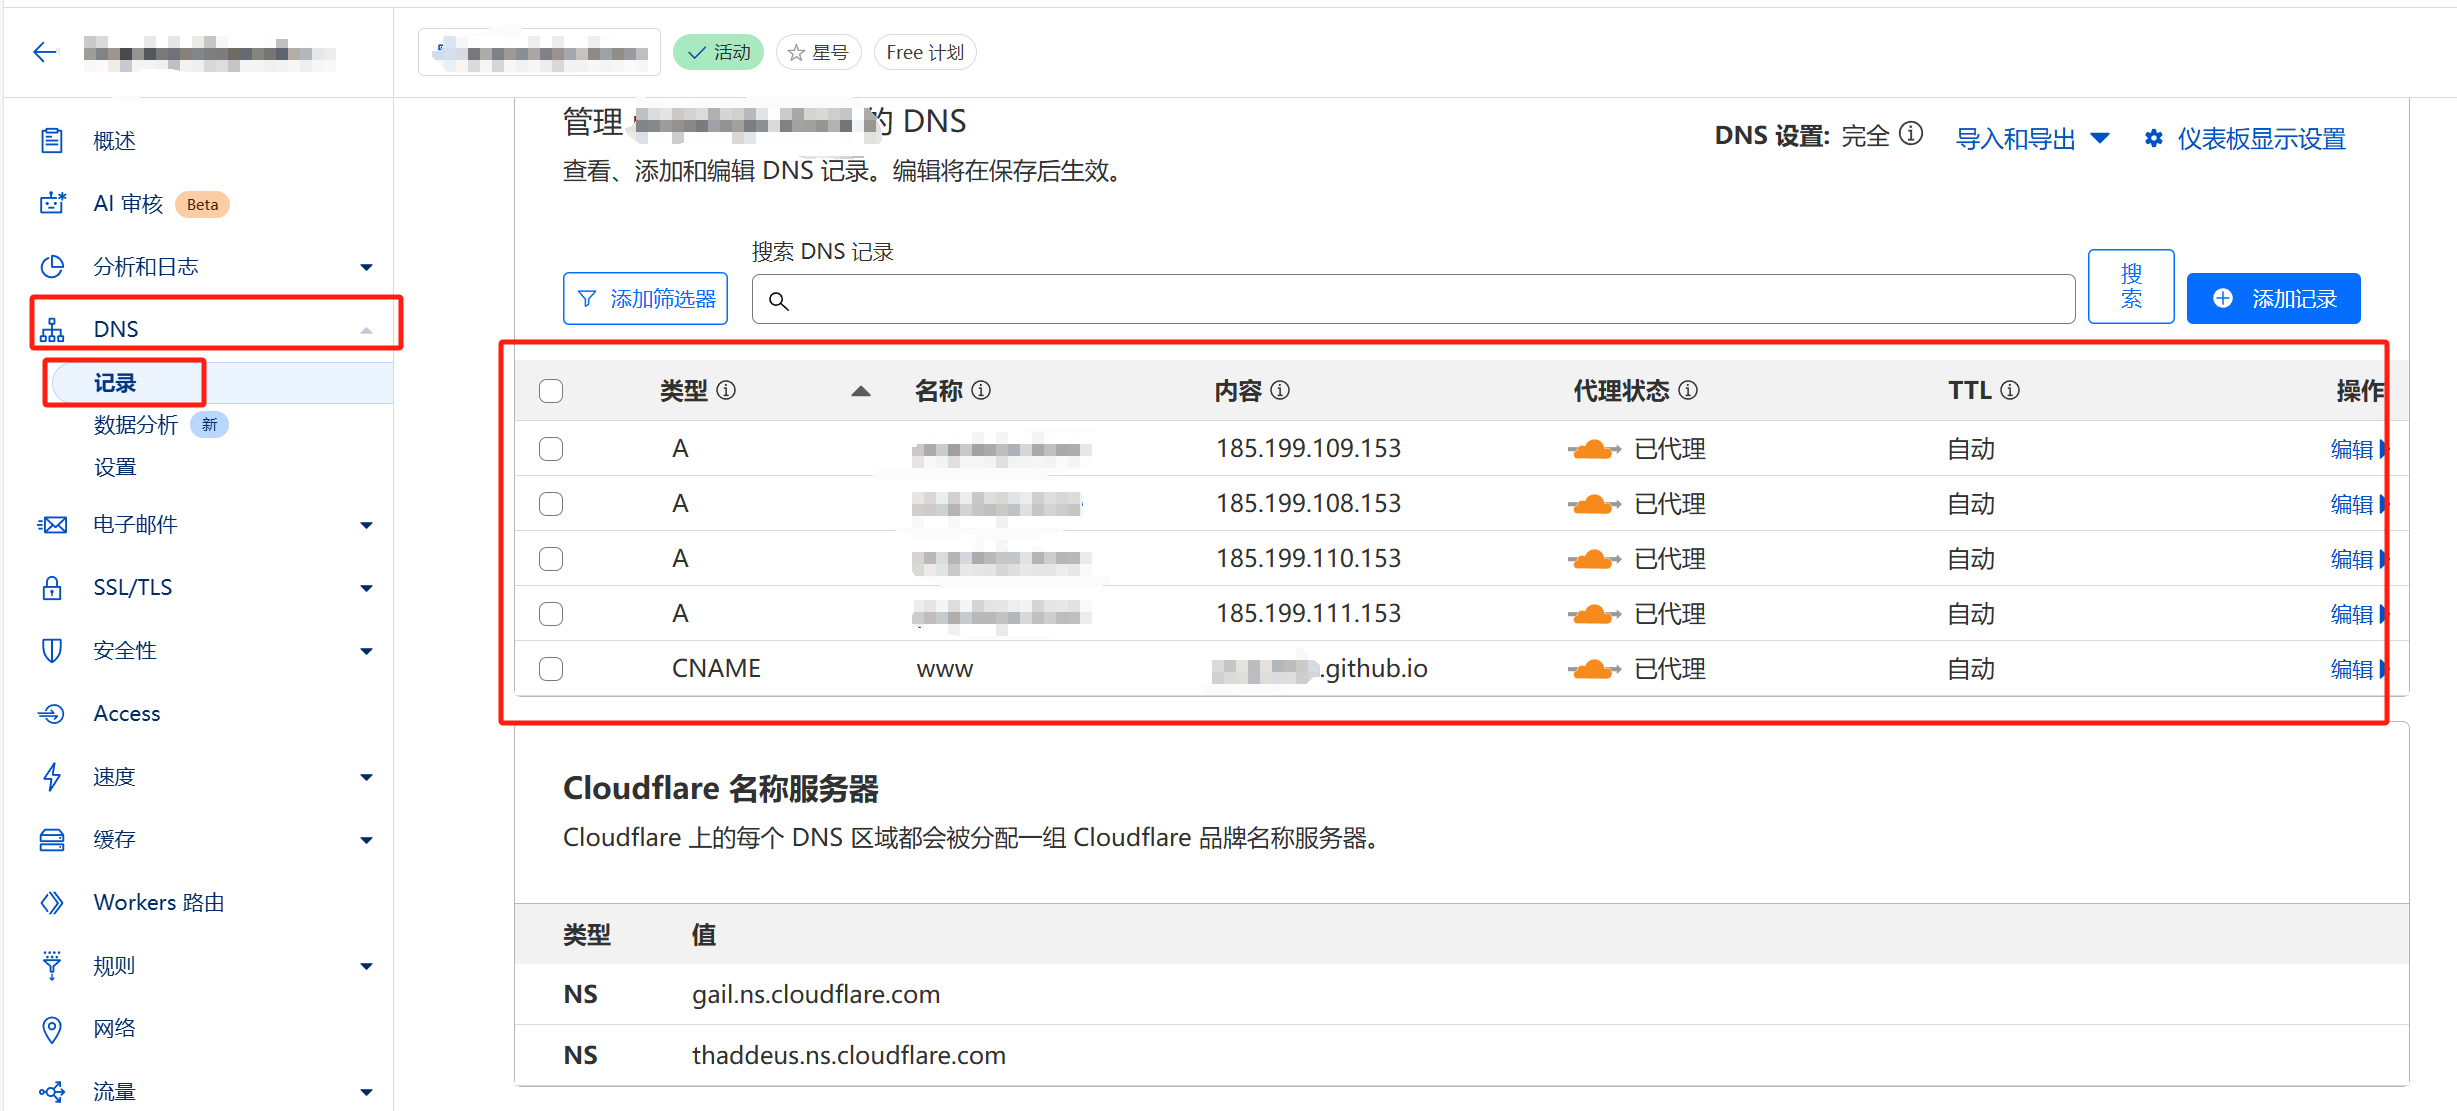Sort by the 类型 column arrow
Screen dimensions: 2457x1111
tap(861, 391)
